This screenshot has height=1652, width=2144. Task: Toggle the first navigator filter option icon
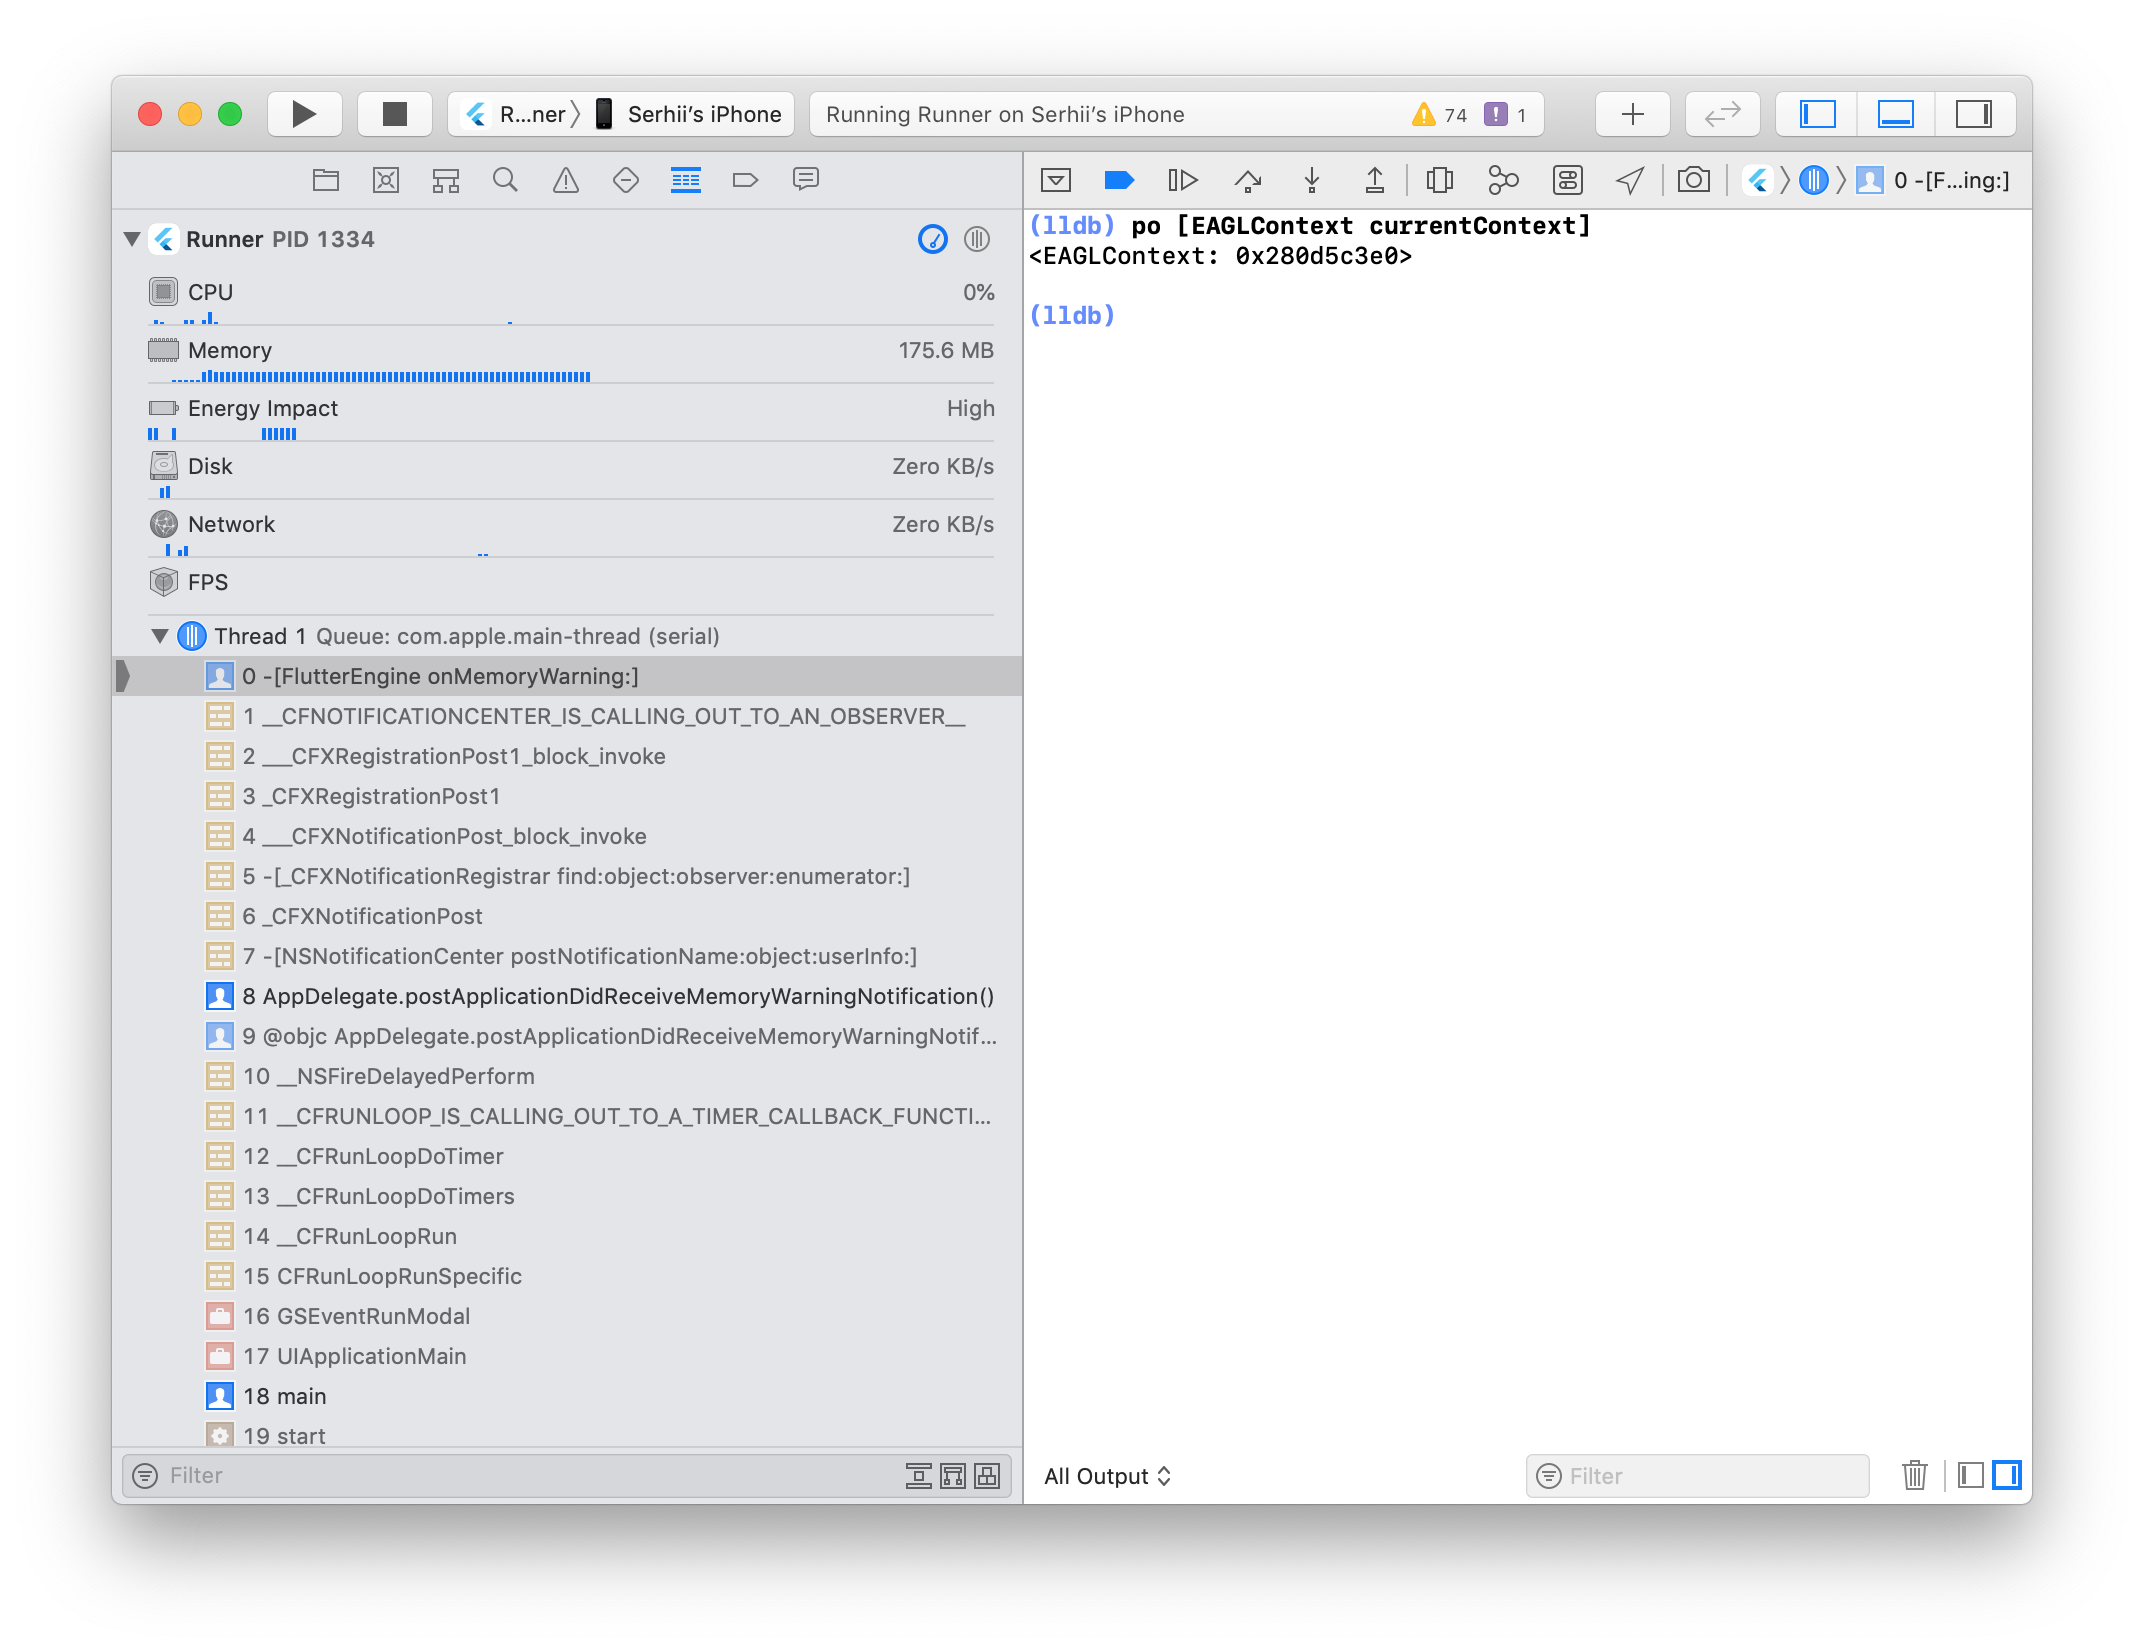[918, 1476]
